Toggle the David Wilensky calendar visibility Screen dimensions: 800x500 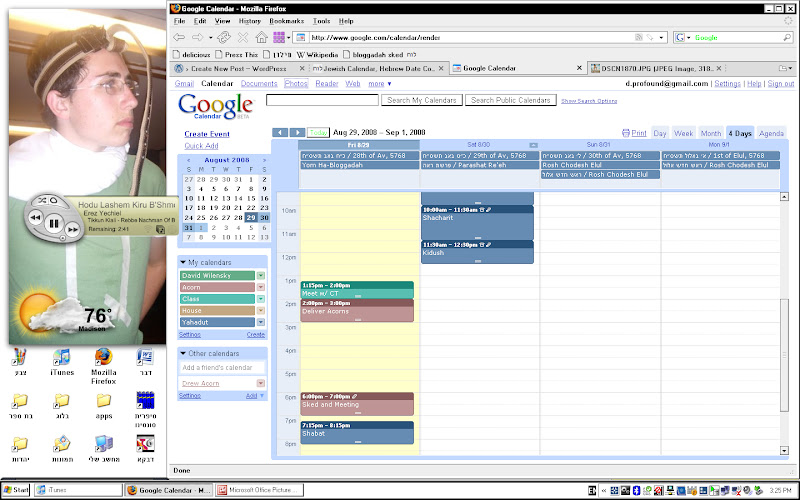pyautogui.click(x=217, y=276)
